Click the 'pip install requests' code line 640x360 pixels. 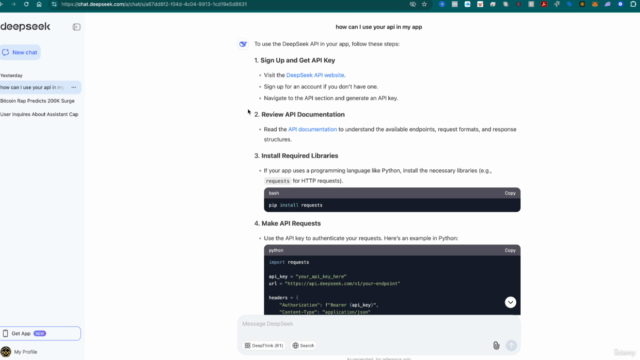296,205
